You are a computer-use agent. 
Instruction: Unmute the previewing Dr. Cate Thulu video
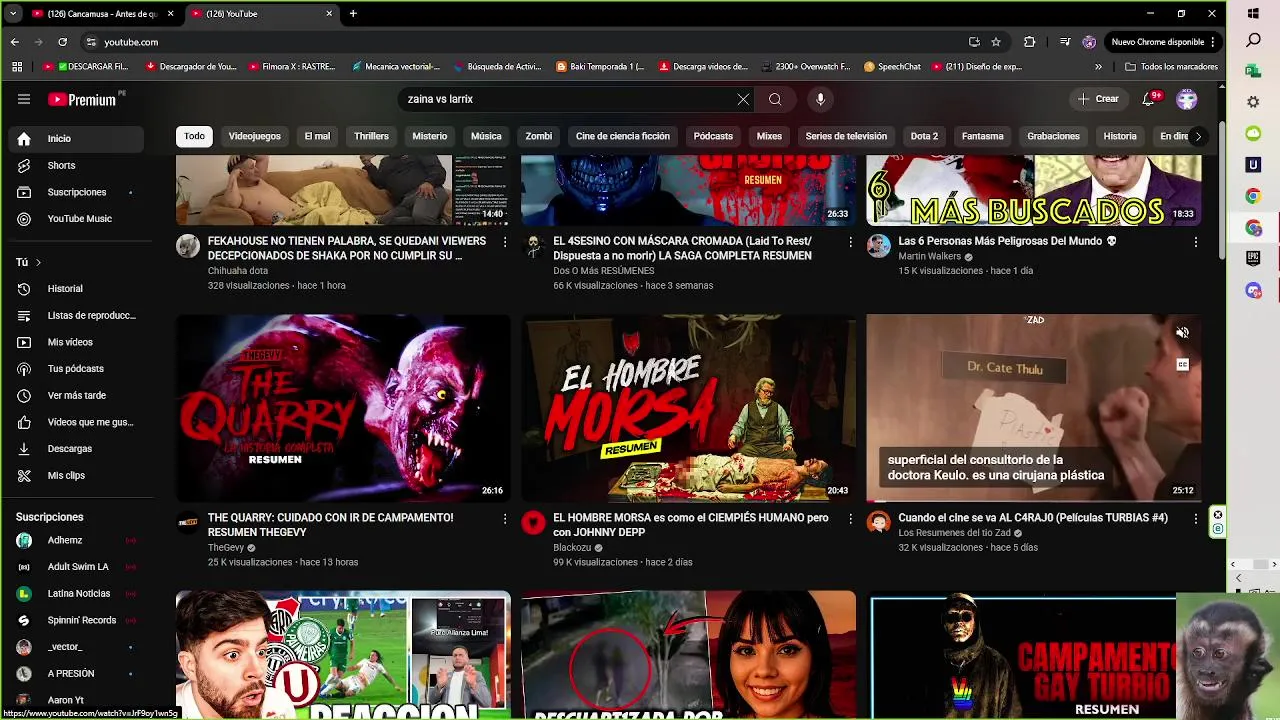(x=1182, y=333)
